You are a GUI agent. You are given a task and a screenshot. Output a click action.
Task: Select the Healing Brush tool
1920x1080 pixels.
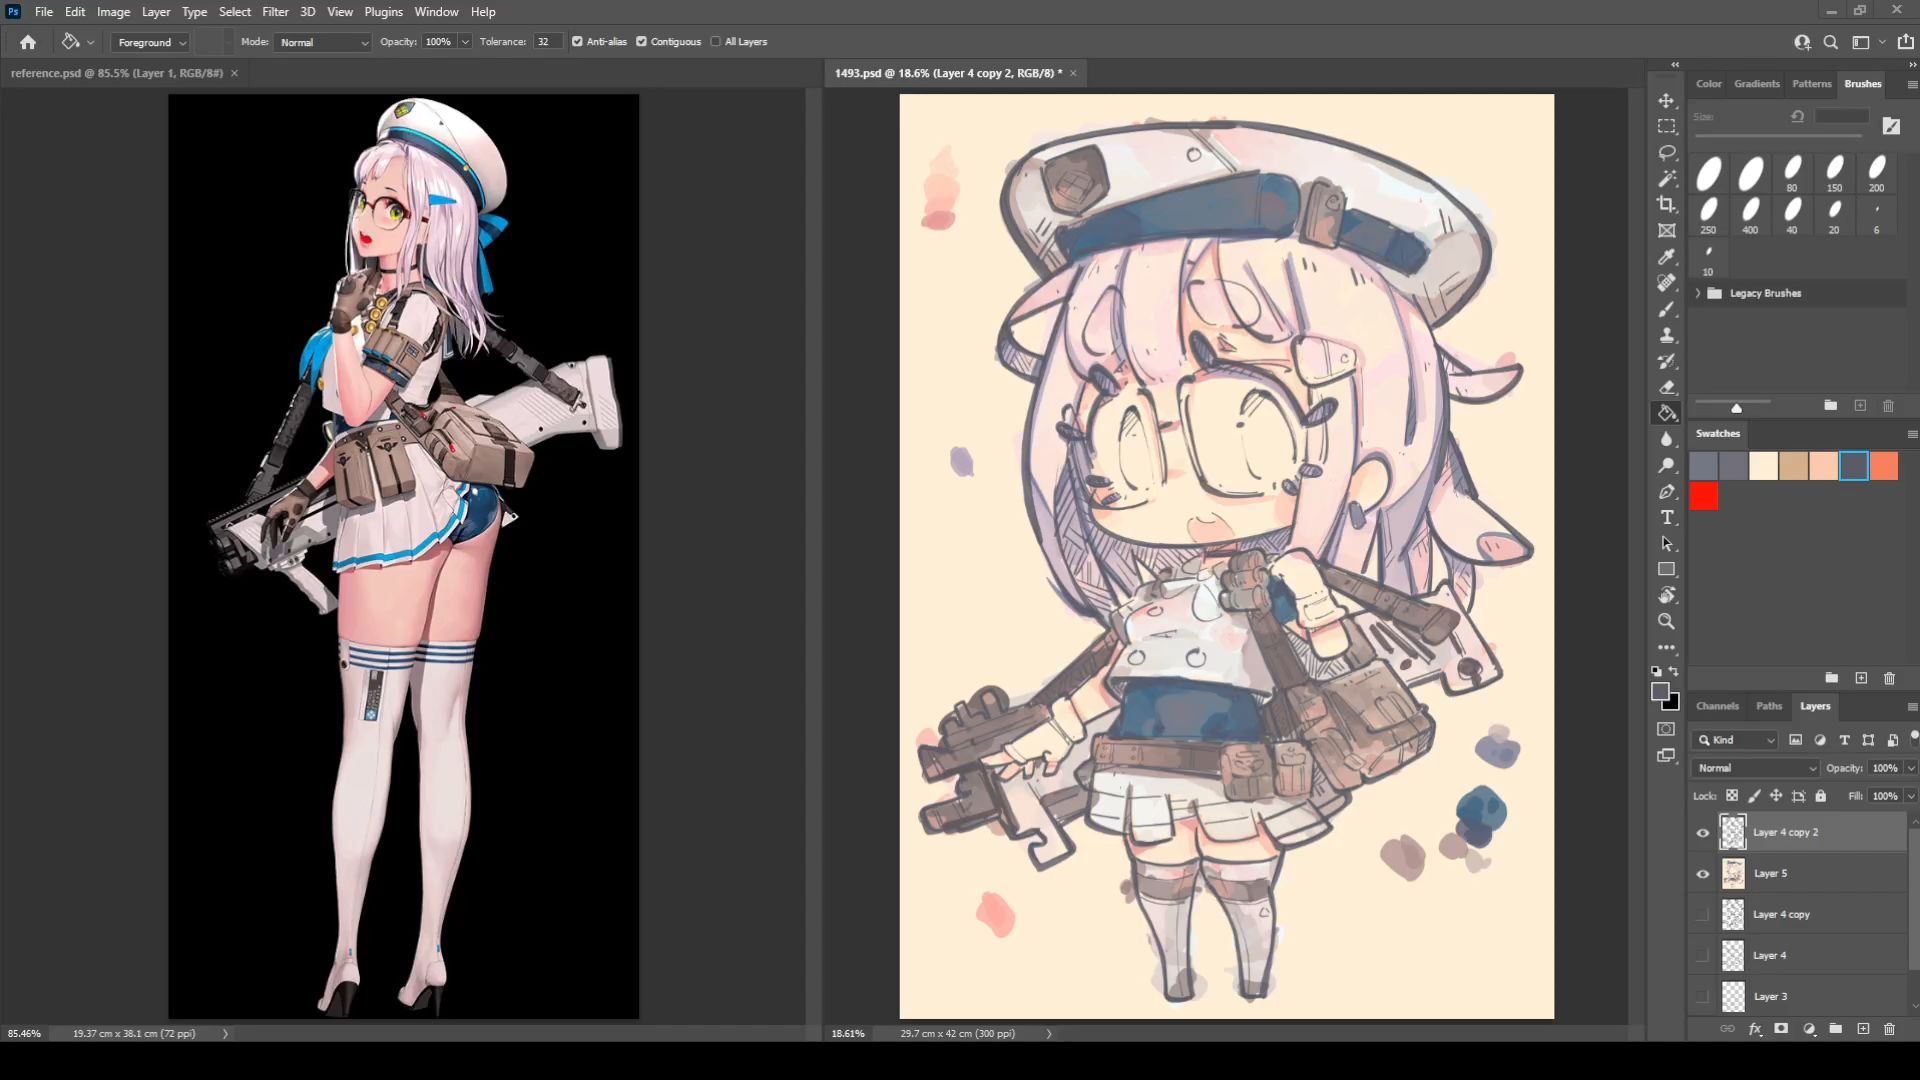pyautogui.click(x=1666, y=283)
